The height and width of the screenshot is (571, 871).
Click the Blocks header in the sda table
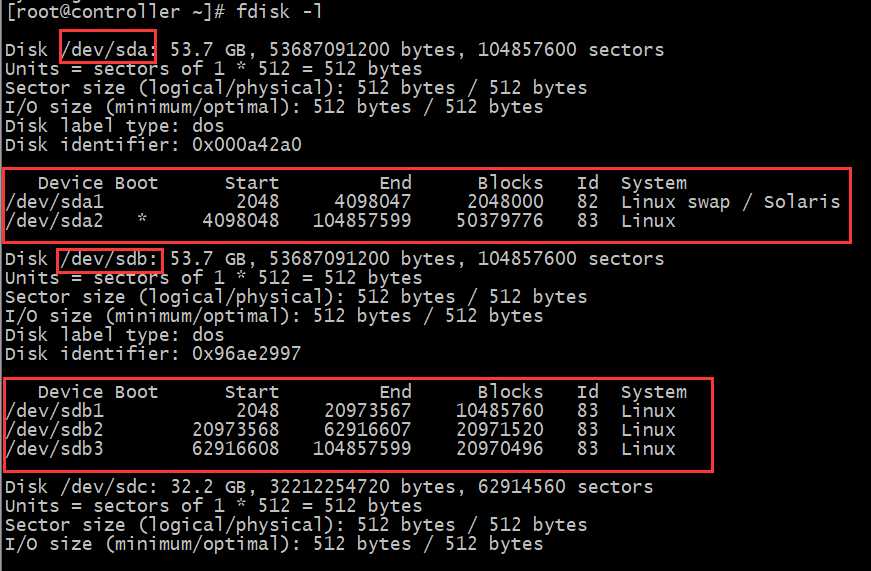(x=510, y=183)
